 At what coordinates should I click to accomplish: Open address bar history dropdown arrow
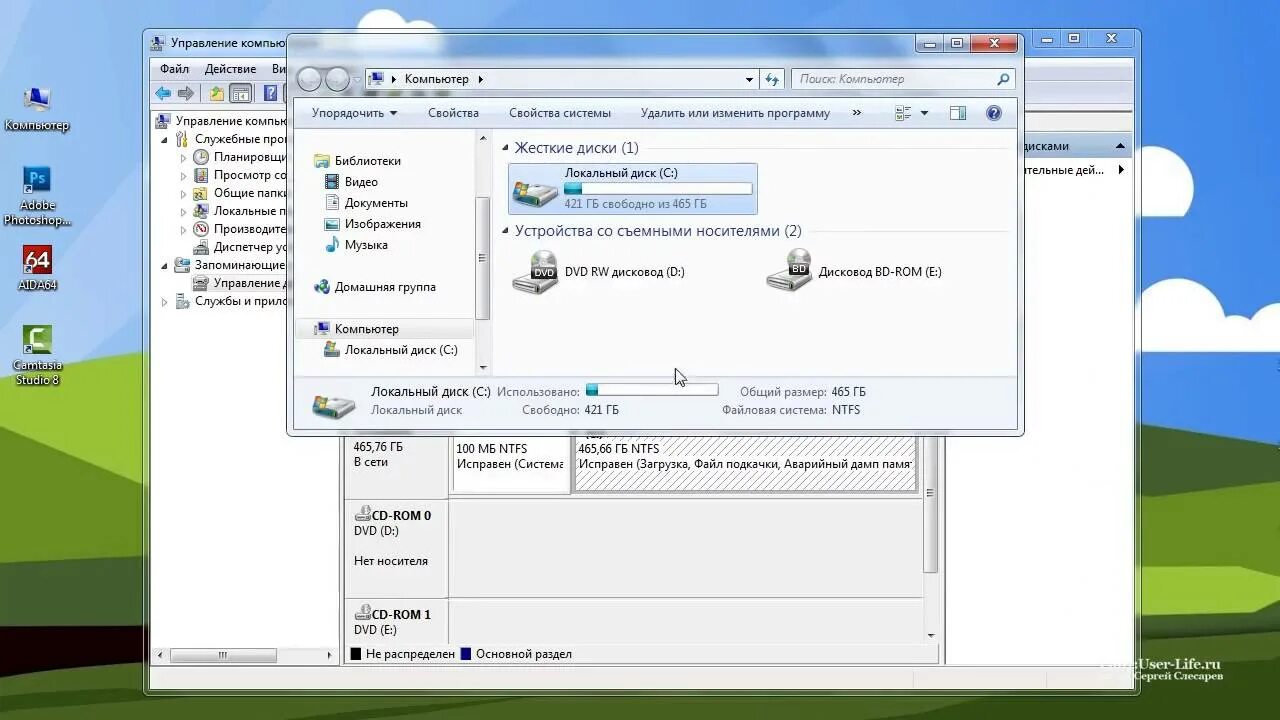coord(749,79)
